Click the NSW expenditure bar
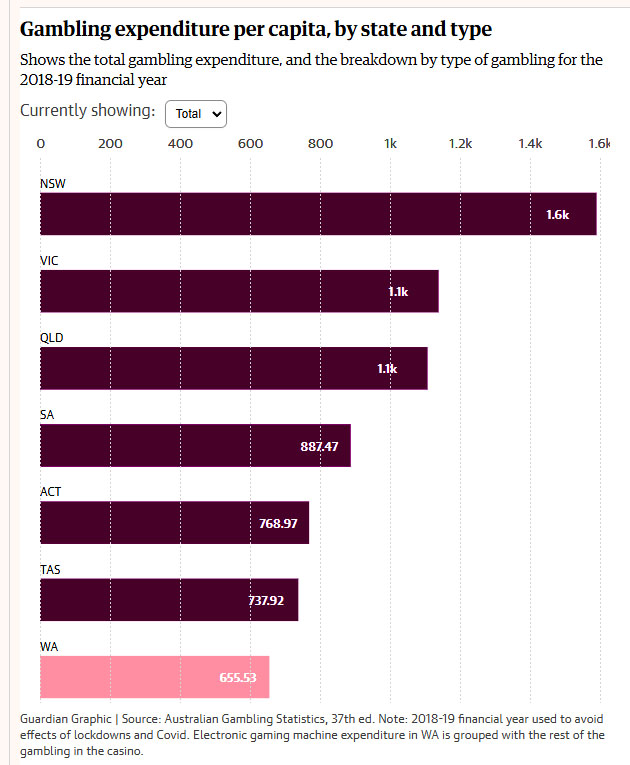 point(318,214)
